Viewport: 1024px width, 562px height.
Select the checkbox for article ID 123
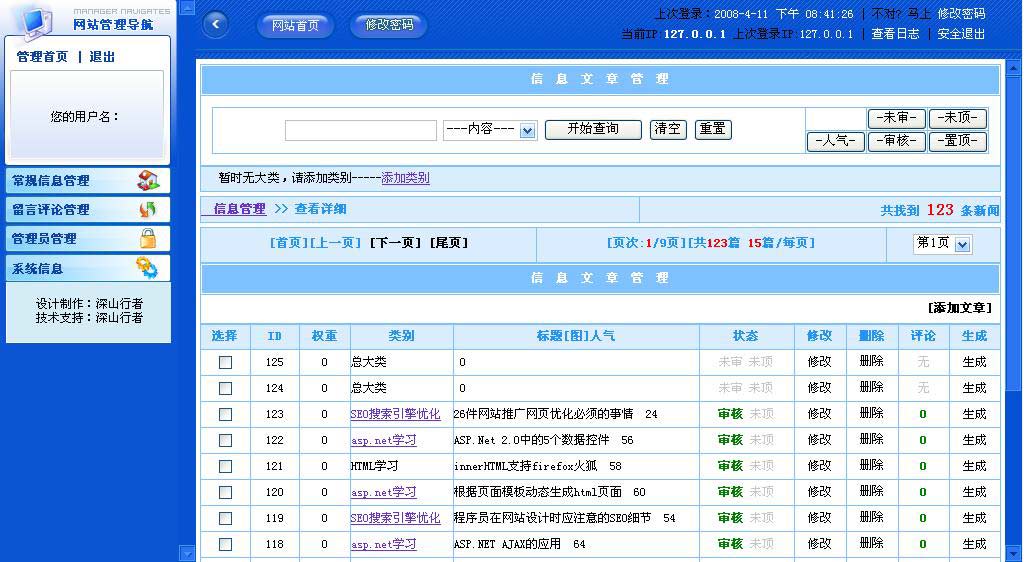[x=225, y=414]
